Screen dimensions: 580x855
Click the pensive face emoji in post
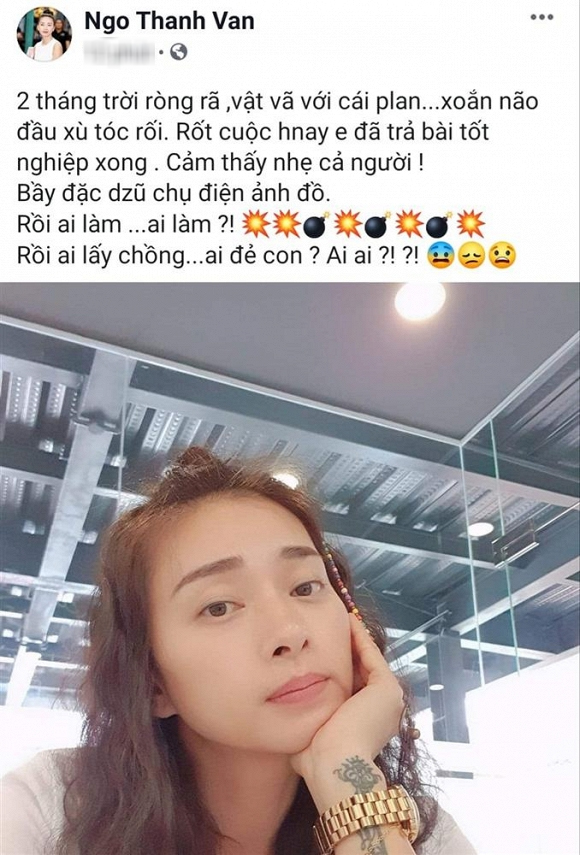coord(471,255)
